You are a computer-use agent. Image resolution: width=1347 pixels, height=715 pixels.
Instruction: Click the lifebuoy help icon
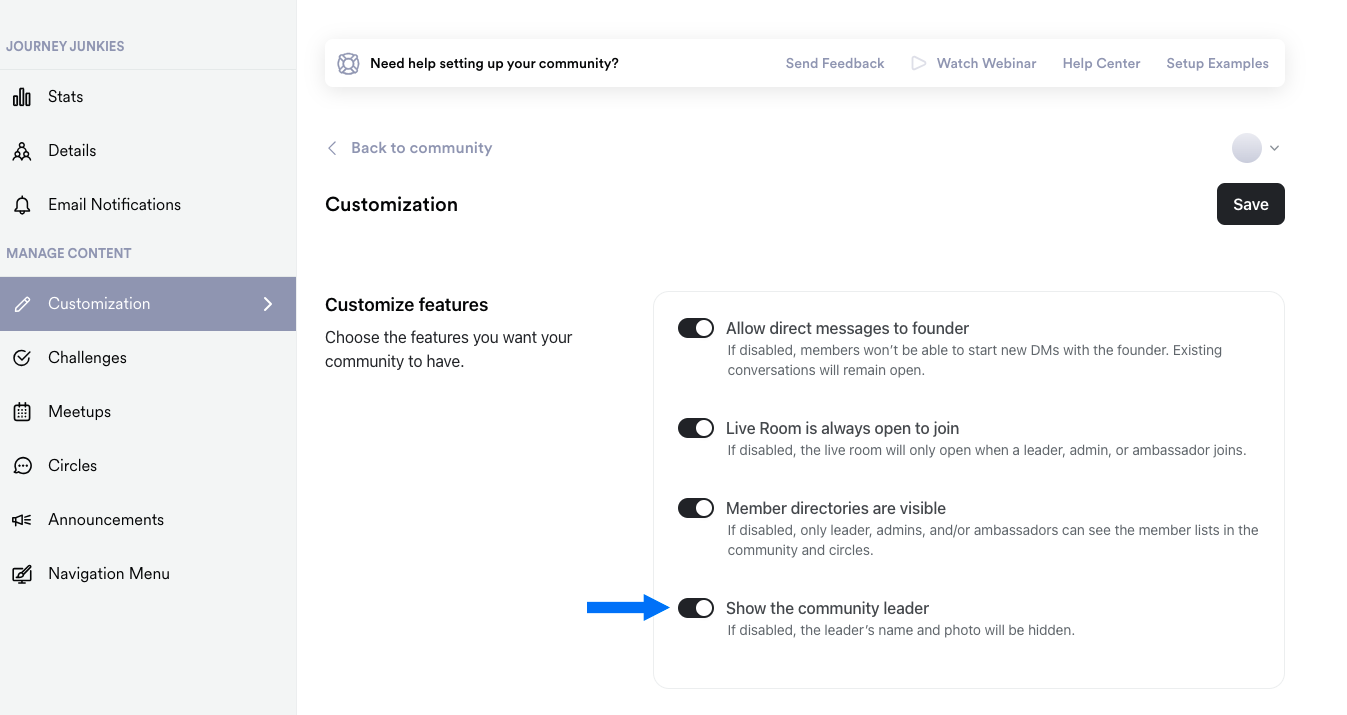(348, 63)
